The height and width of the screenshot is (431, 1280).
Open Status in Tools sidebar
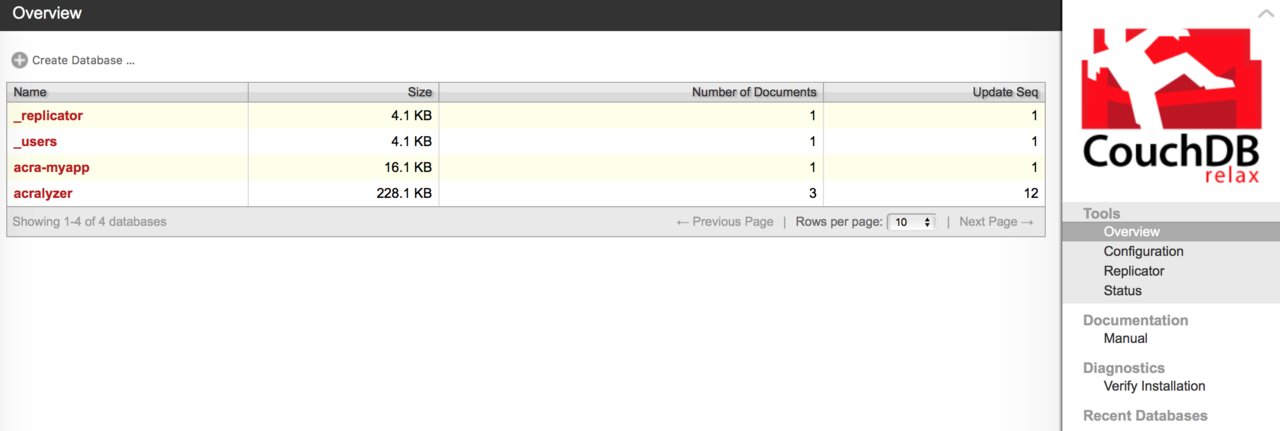coord(1122,291)
